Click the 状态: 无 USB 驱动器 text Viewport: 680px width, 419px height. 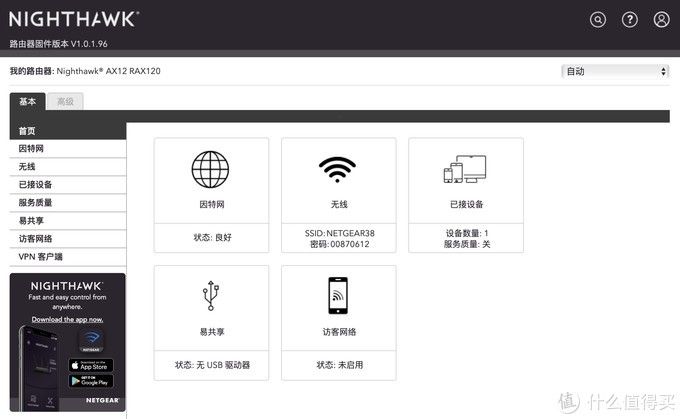coord(212,365)
